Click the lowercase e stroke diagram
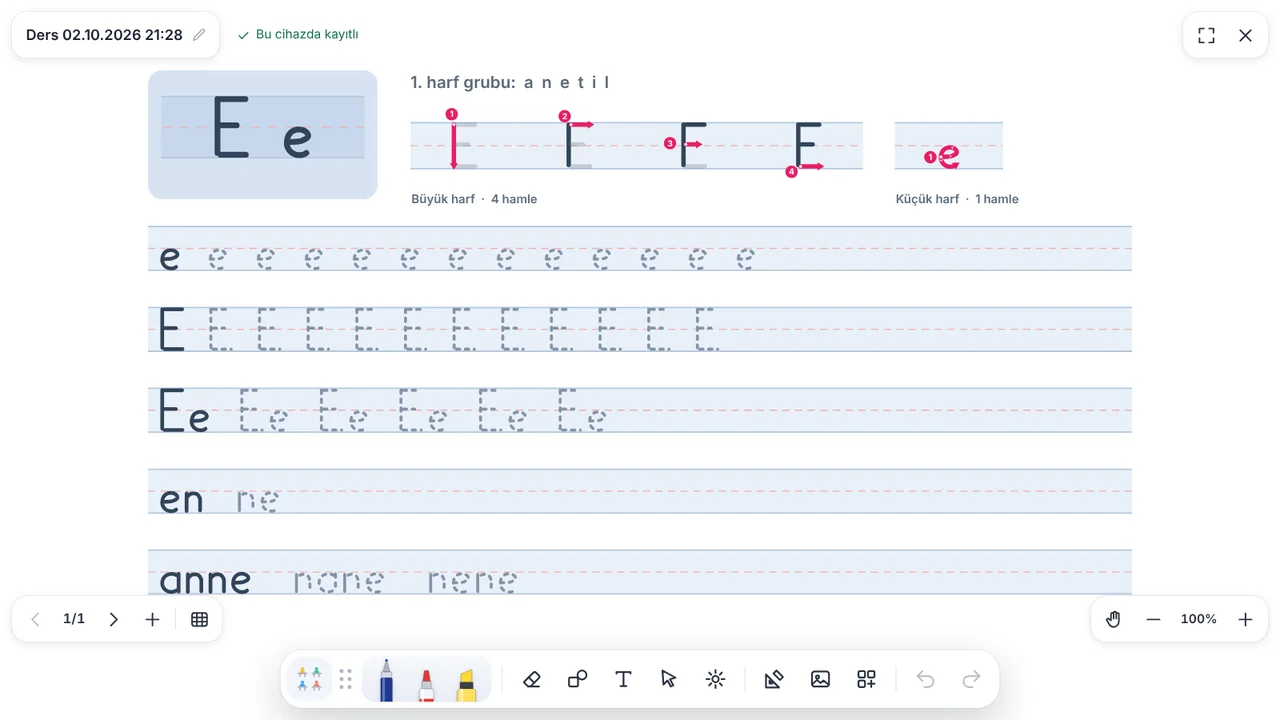 click(x=949, y=146)
